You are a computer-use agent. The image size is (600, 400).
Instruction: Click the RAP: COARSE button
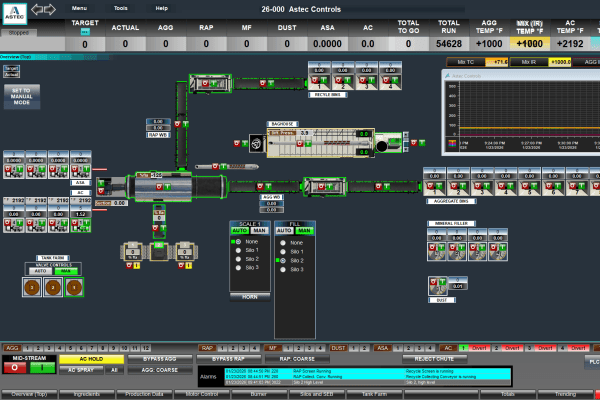point(297,359)
